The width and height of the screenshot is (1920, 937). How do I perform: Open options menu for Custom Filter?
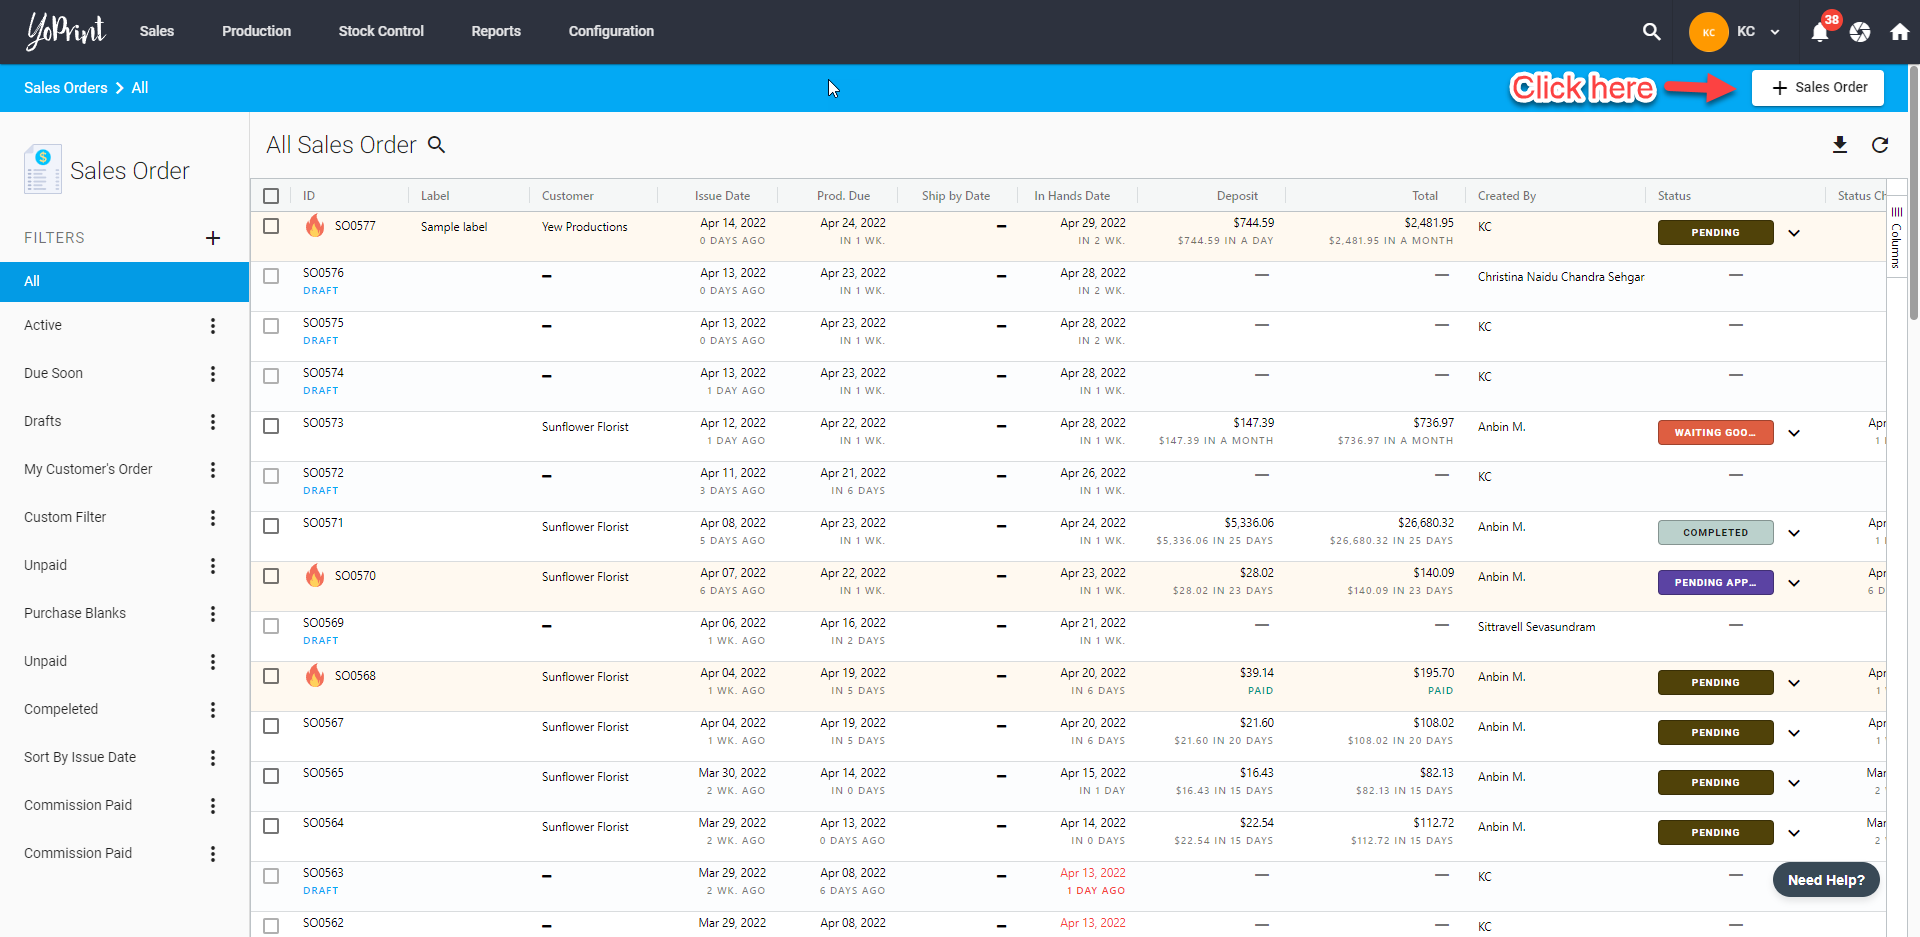coord(213,518)
